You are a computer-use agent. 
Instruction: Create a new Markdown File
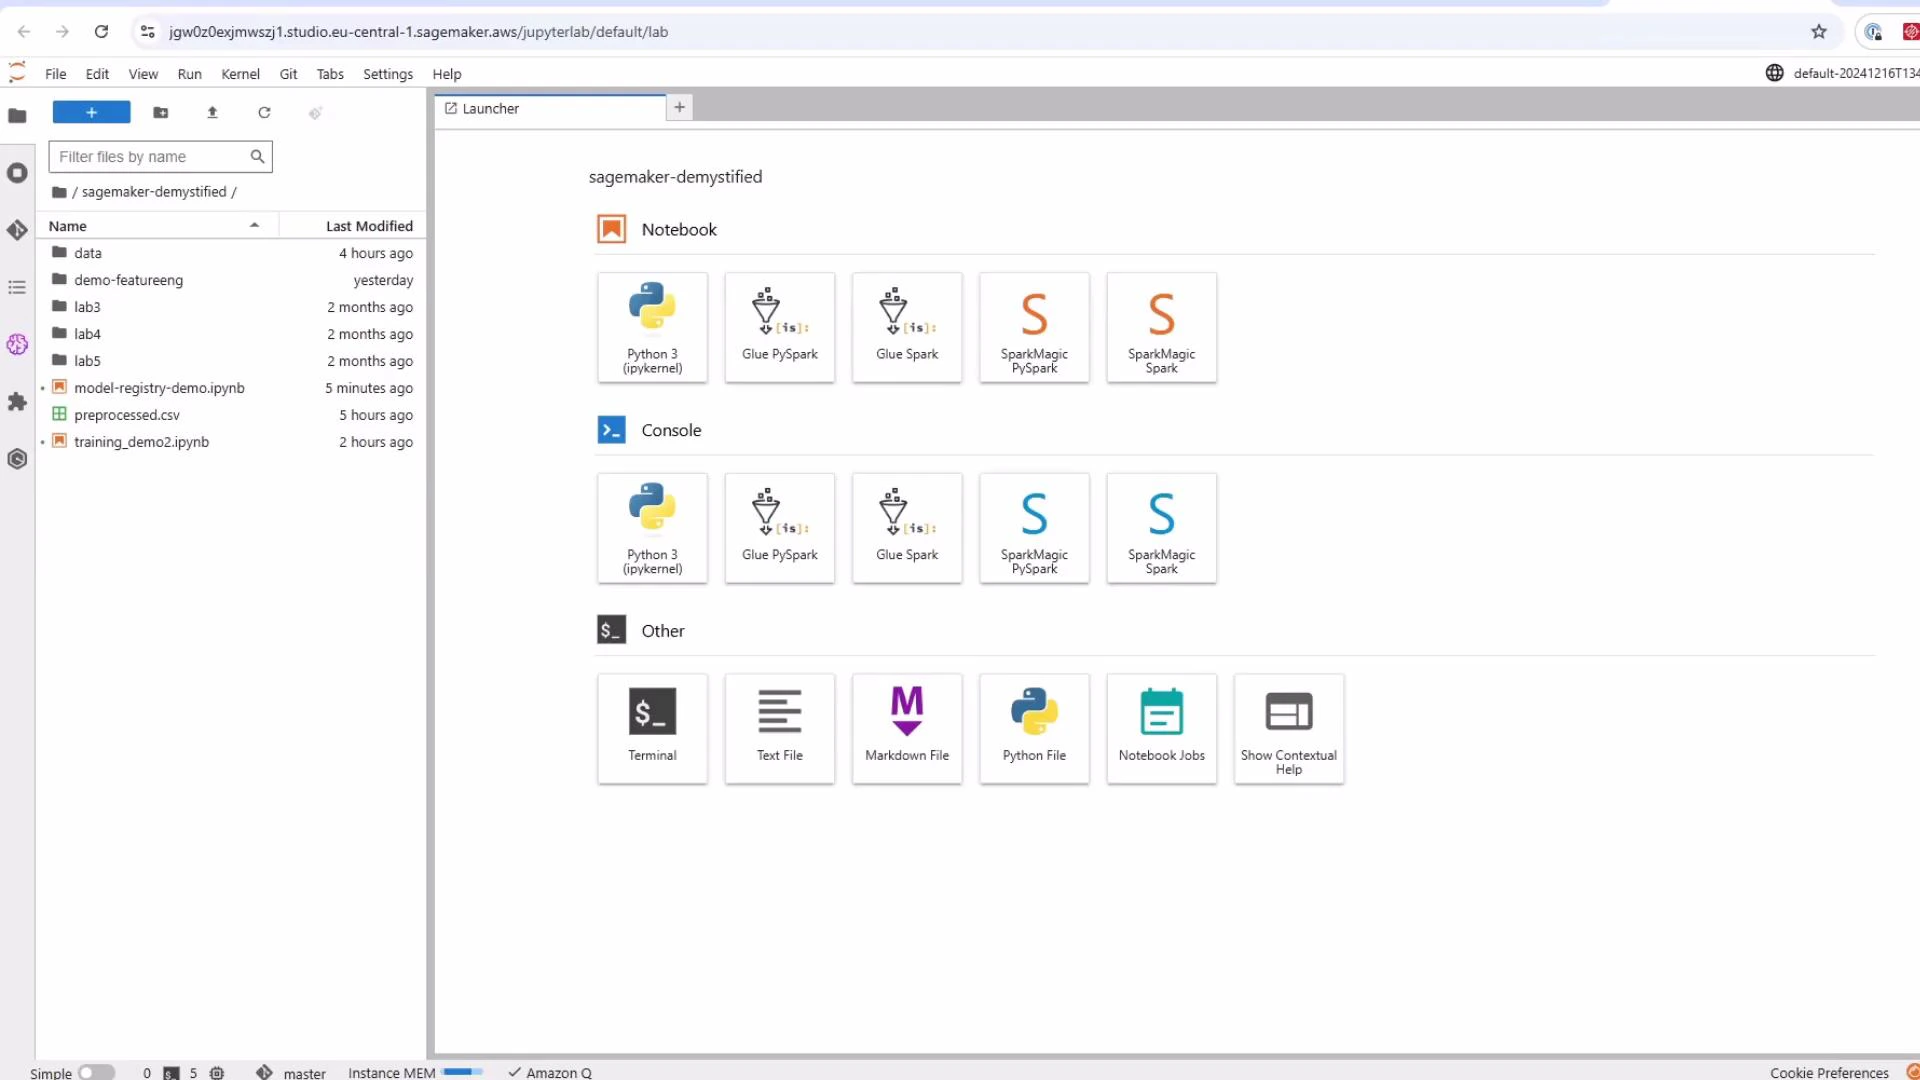coord(907,728)
